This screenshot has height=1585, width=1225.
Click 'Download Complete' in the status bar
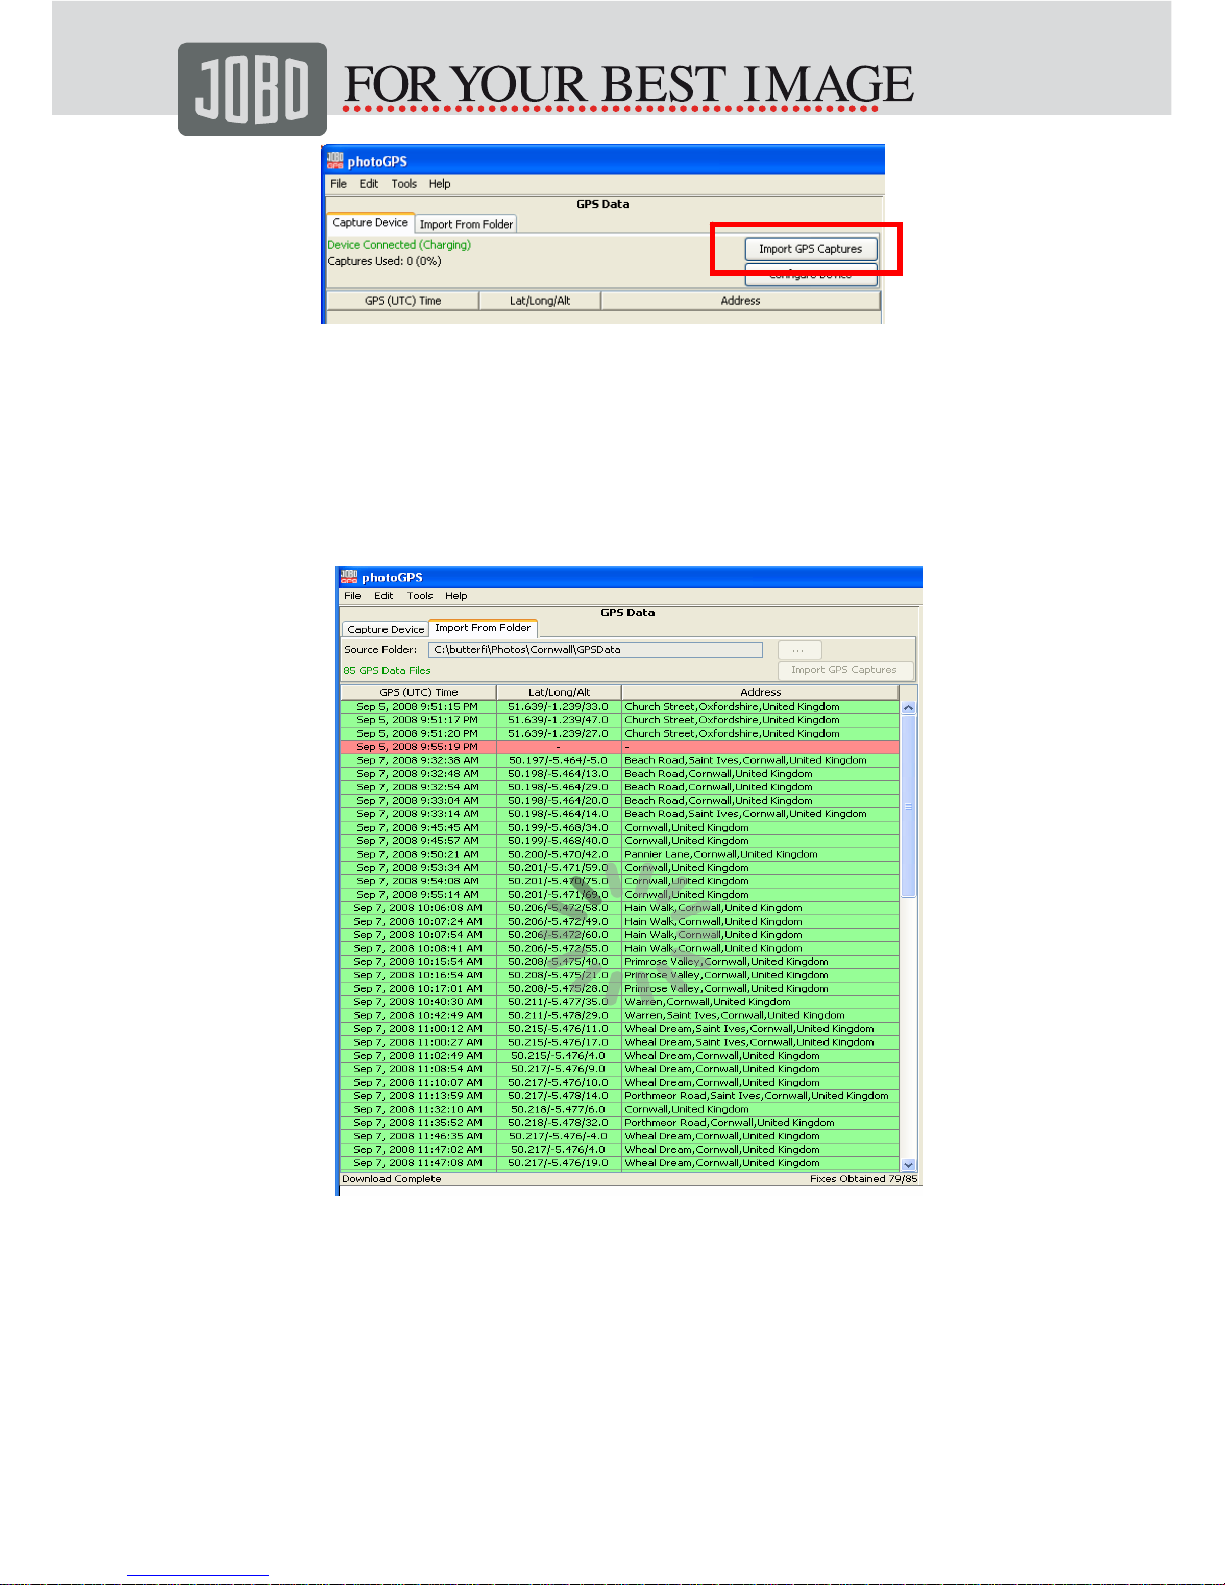tap(392, 1179)
